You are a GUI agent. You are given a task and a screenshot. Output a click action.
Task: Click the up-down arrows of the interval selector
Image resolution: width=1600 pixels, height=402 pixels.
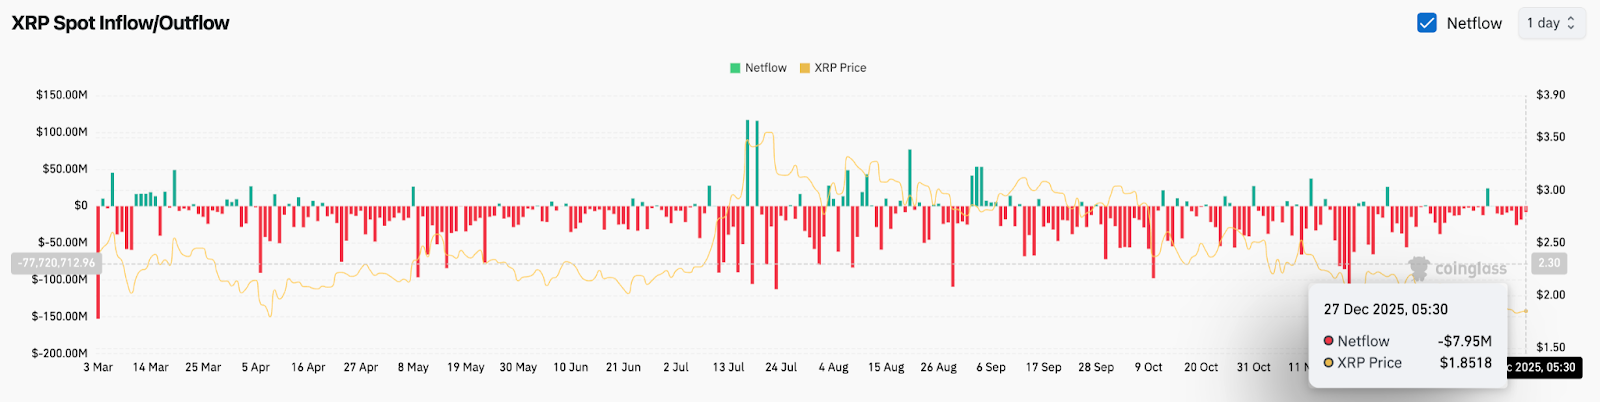1571,23
